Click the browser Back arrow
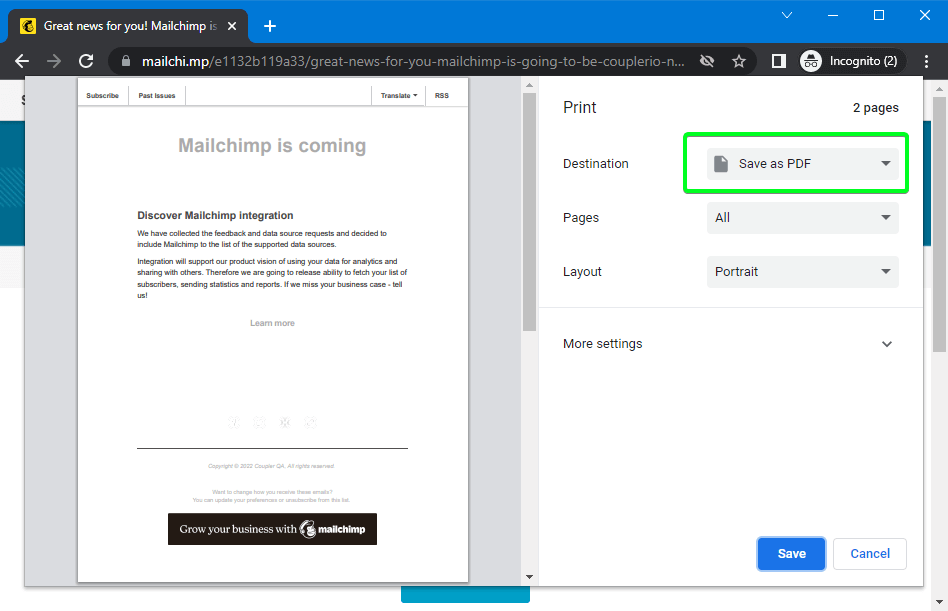 point(22,61)
